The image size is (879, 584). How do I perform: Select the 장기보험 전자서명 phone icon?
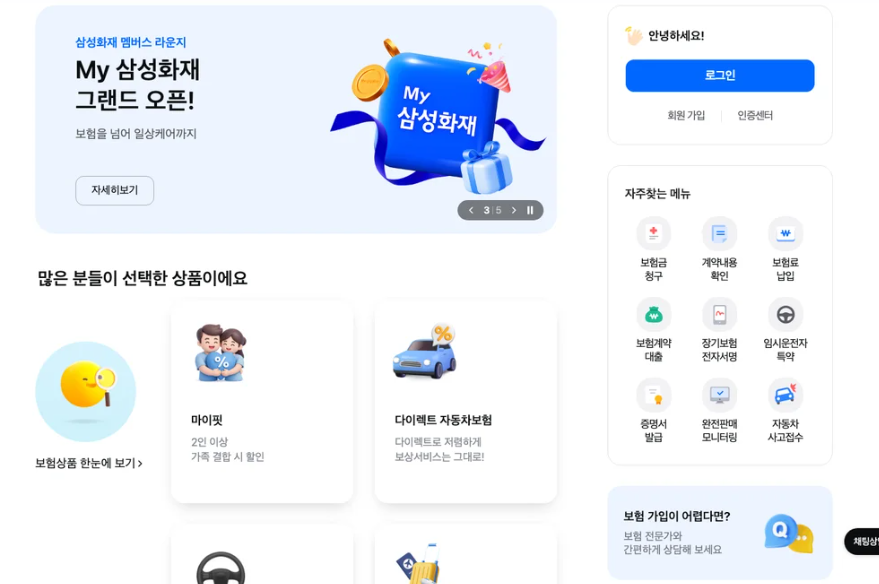click(719, 314)
